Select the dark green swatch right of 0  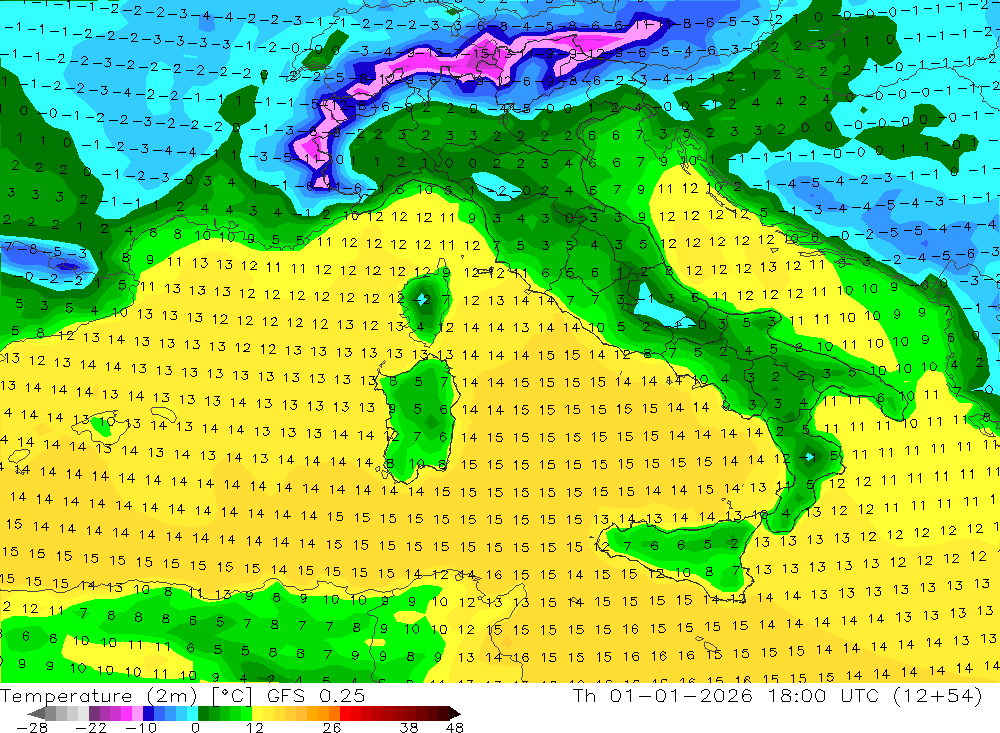click(x=203, y=713)
